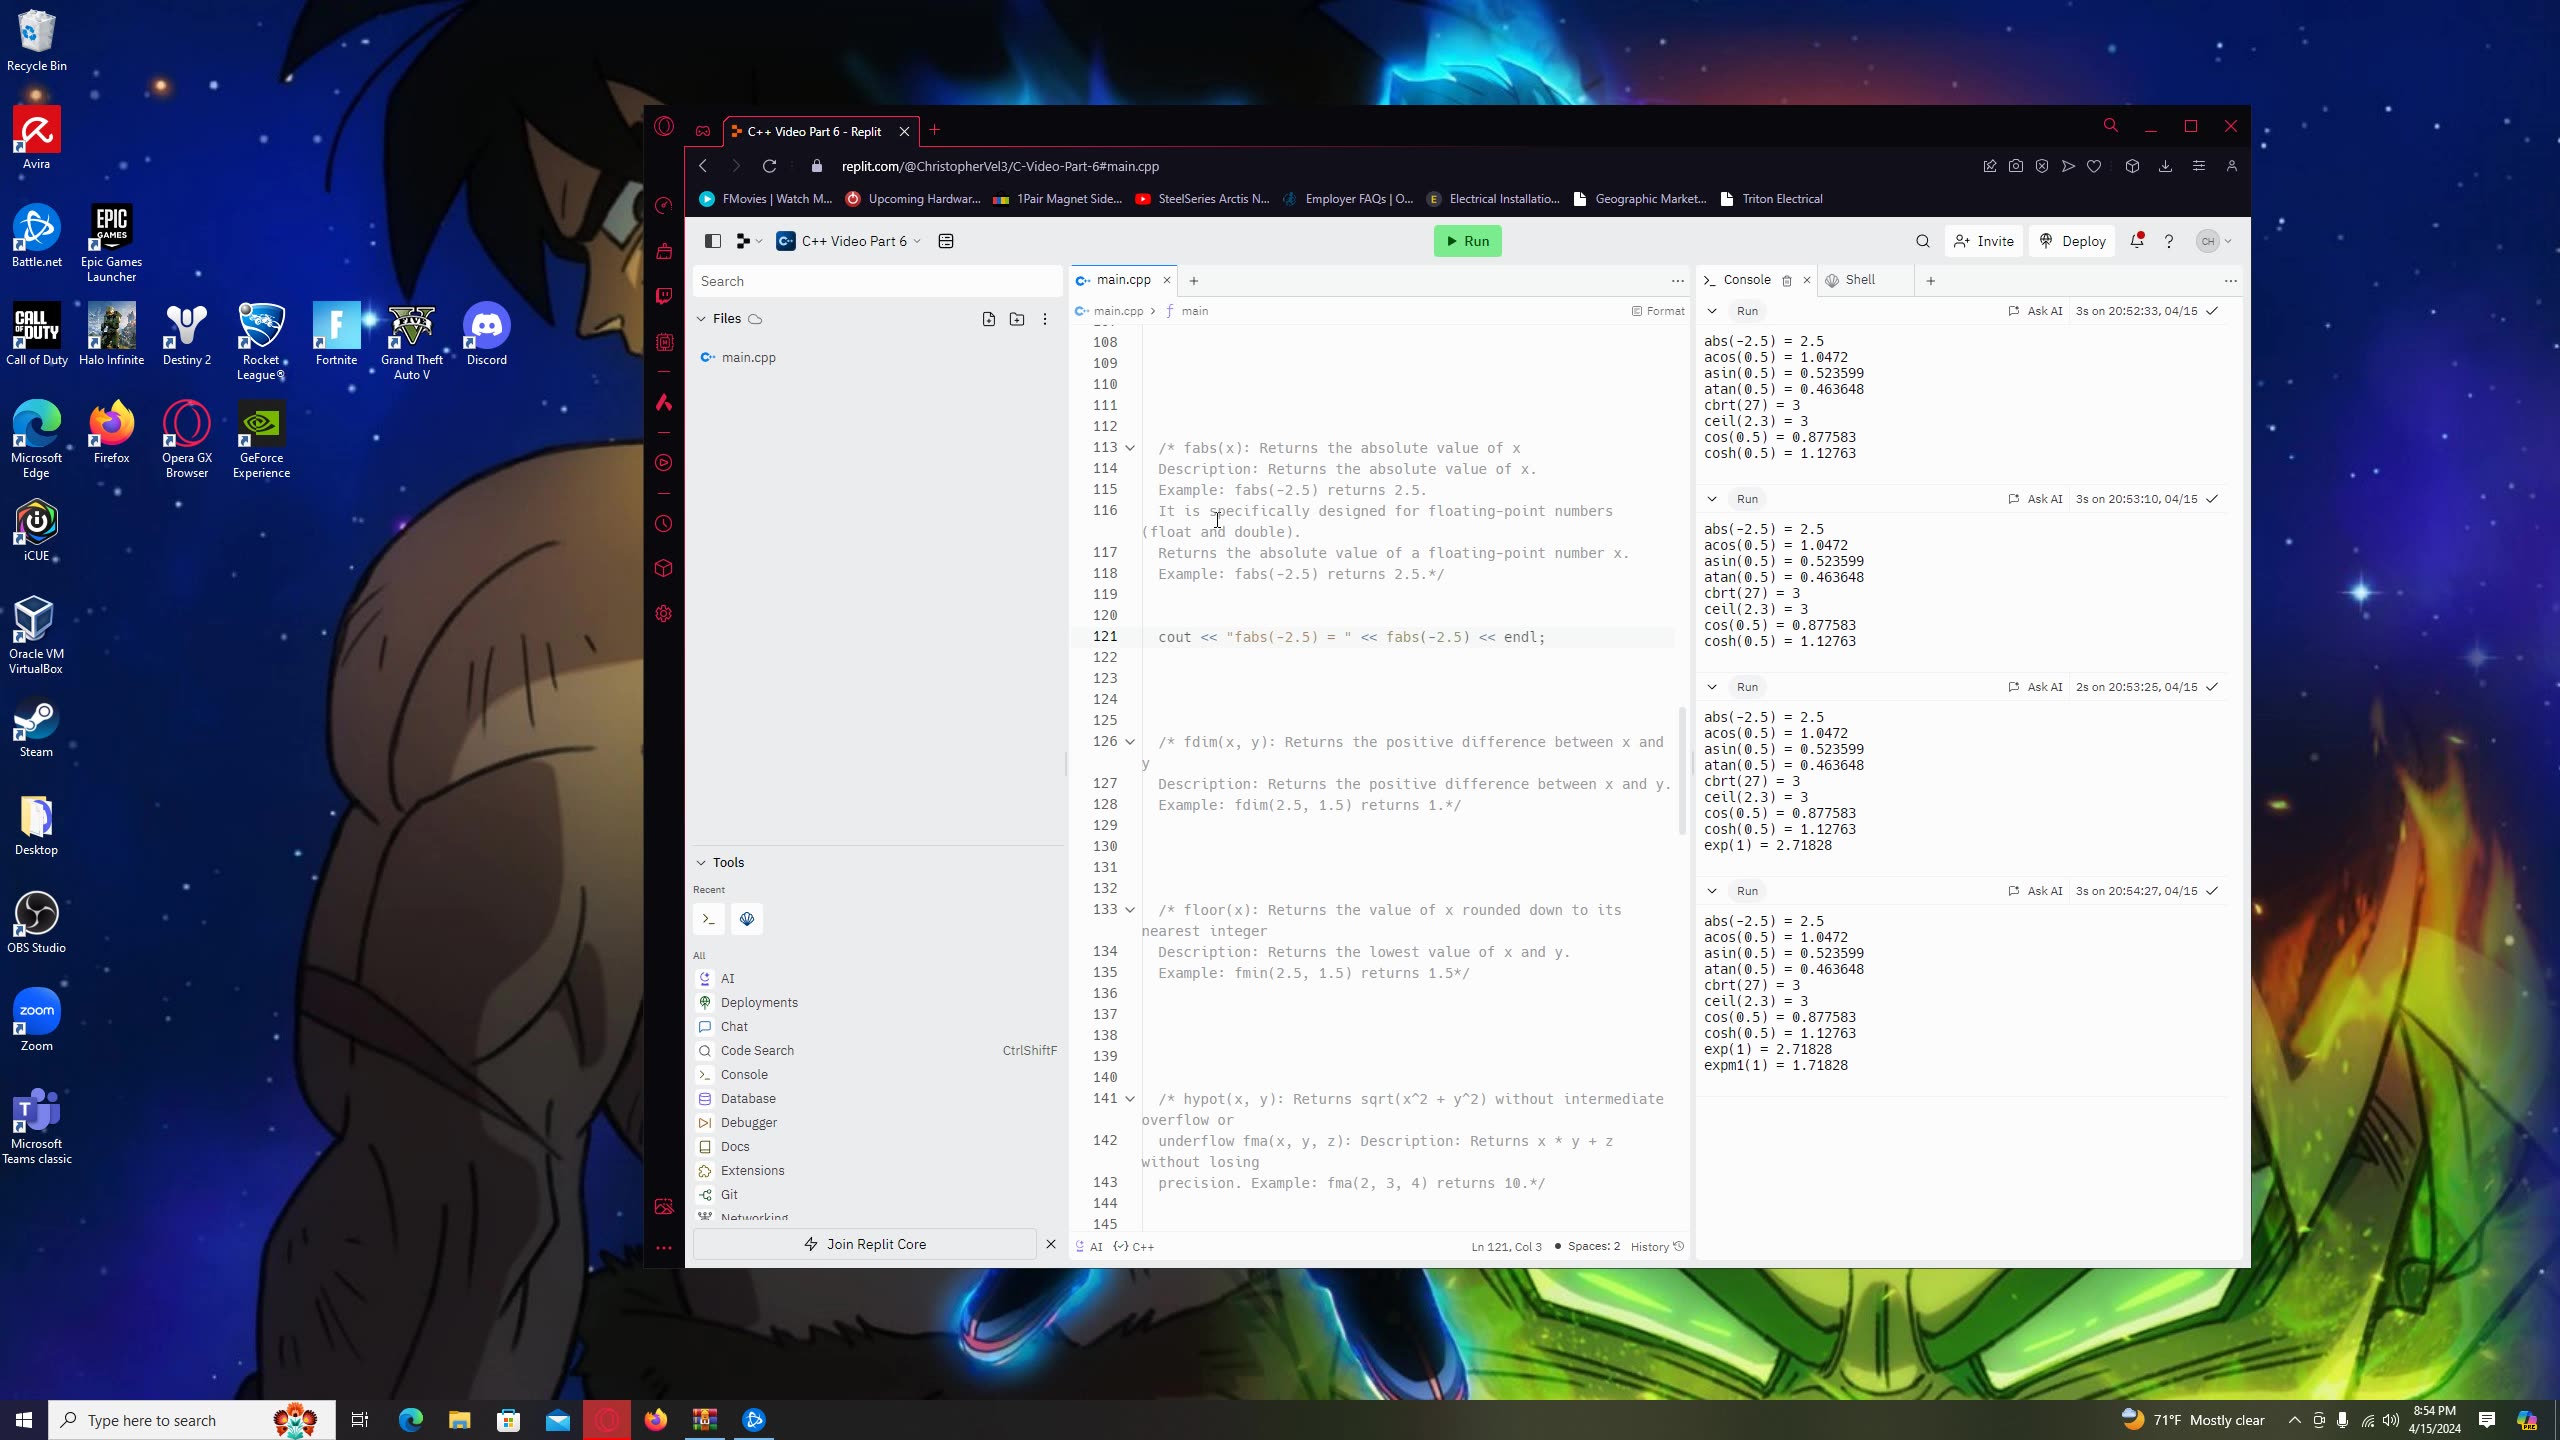Open the Shell tool icon under Recent
The image size is (2560, 1440).
pyautogui.click(x=746, y=919)
